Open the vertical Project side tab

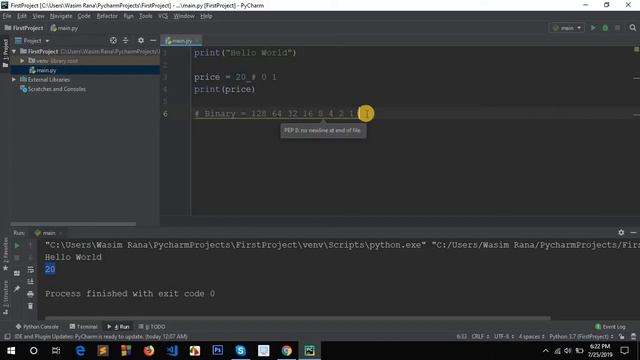[5, 53]
